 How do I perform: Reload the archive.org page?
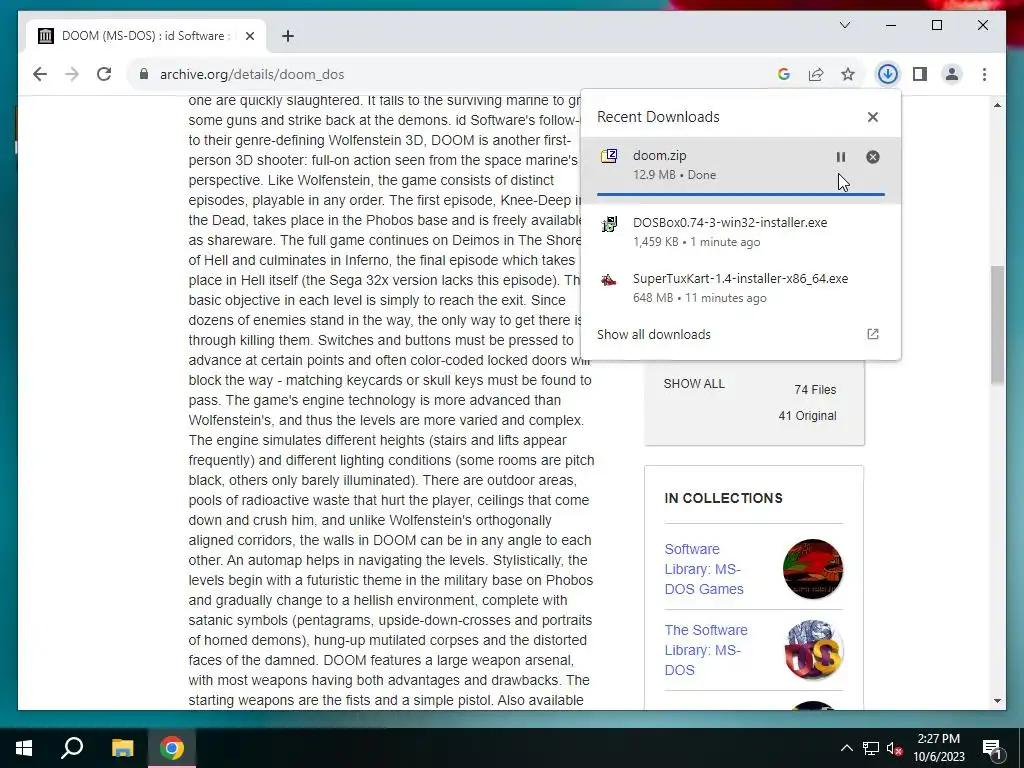[104, 74]
